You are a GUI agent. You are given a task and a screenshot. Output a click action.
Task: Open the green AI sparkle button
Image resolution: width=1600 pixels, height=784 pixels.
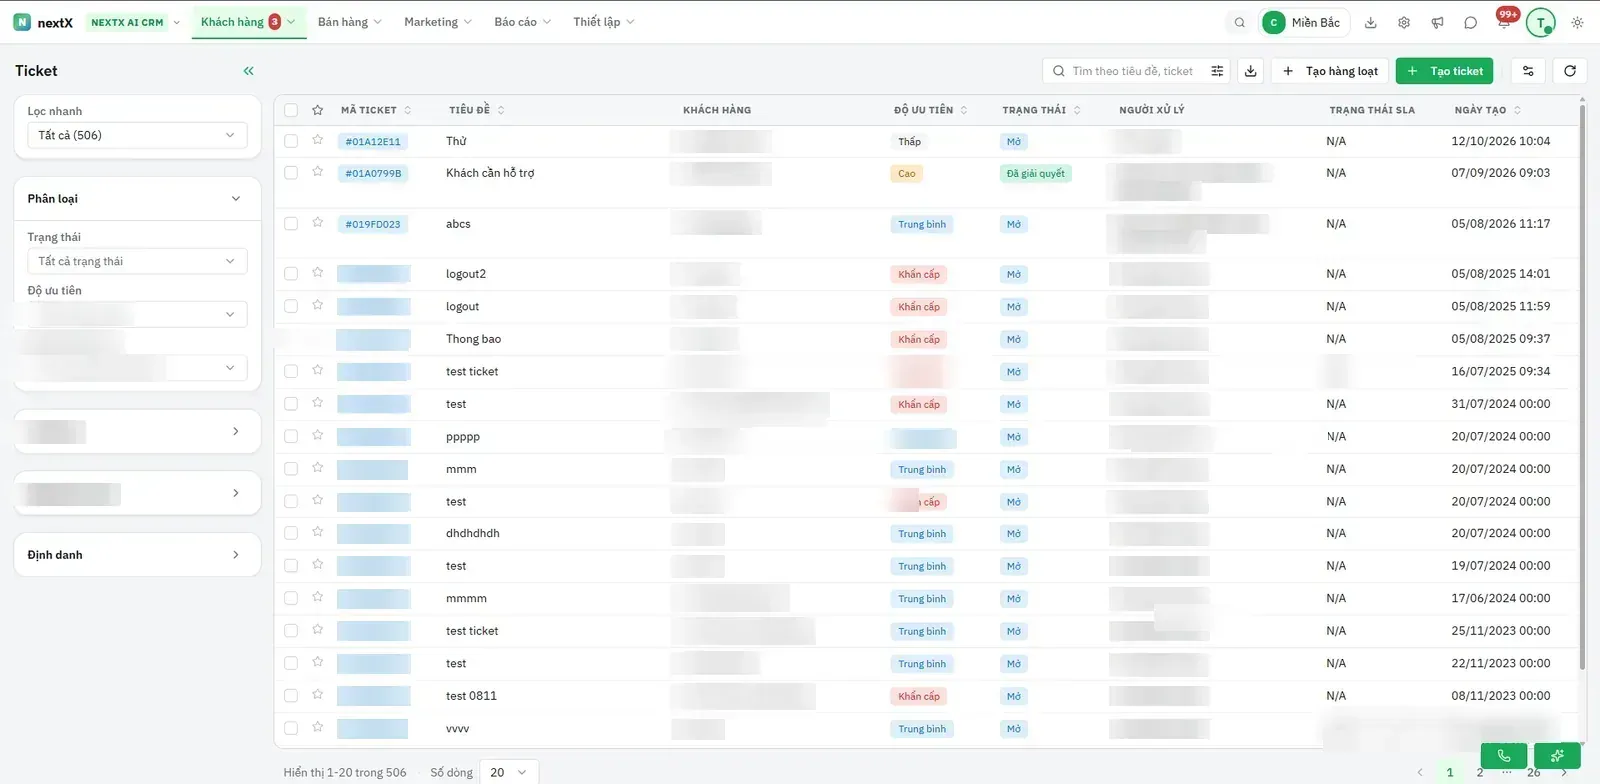[x=1557, y=756]
